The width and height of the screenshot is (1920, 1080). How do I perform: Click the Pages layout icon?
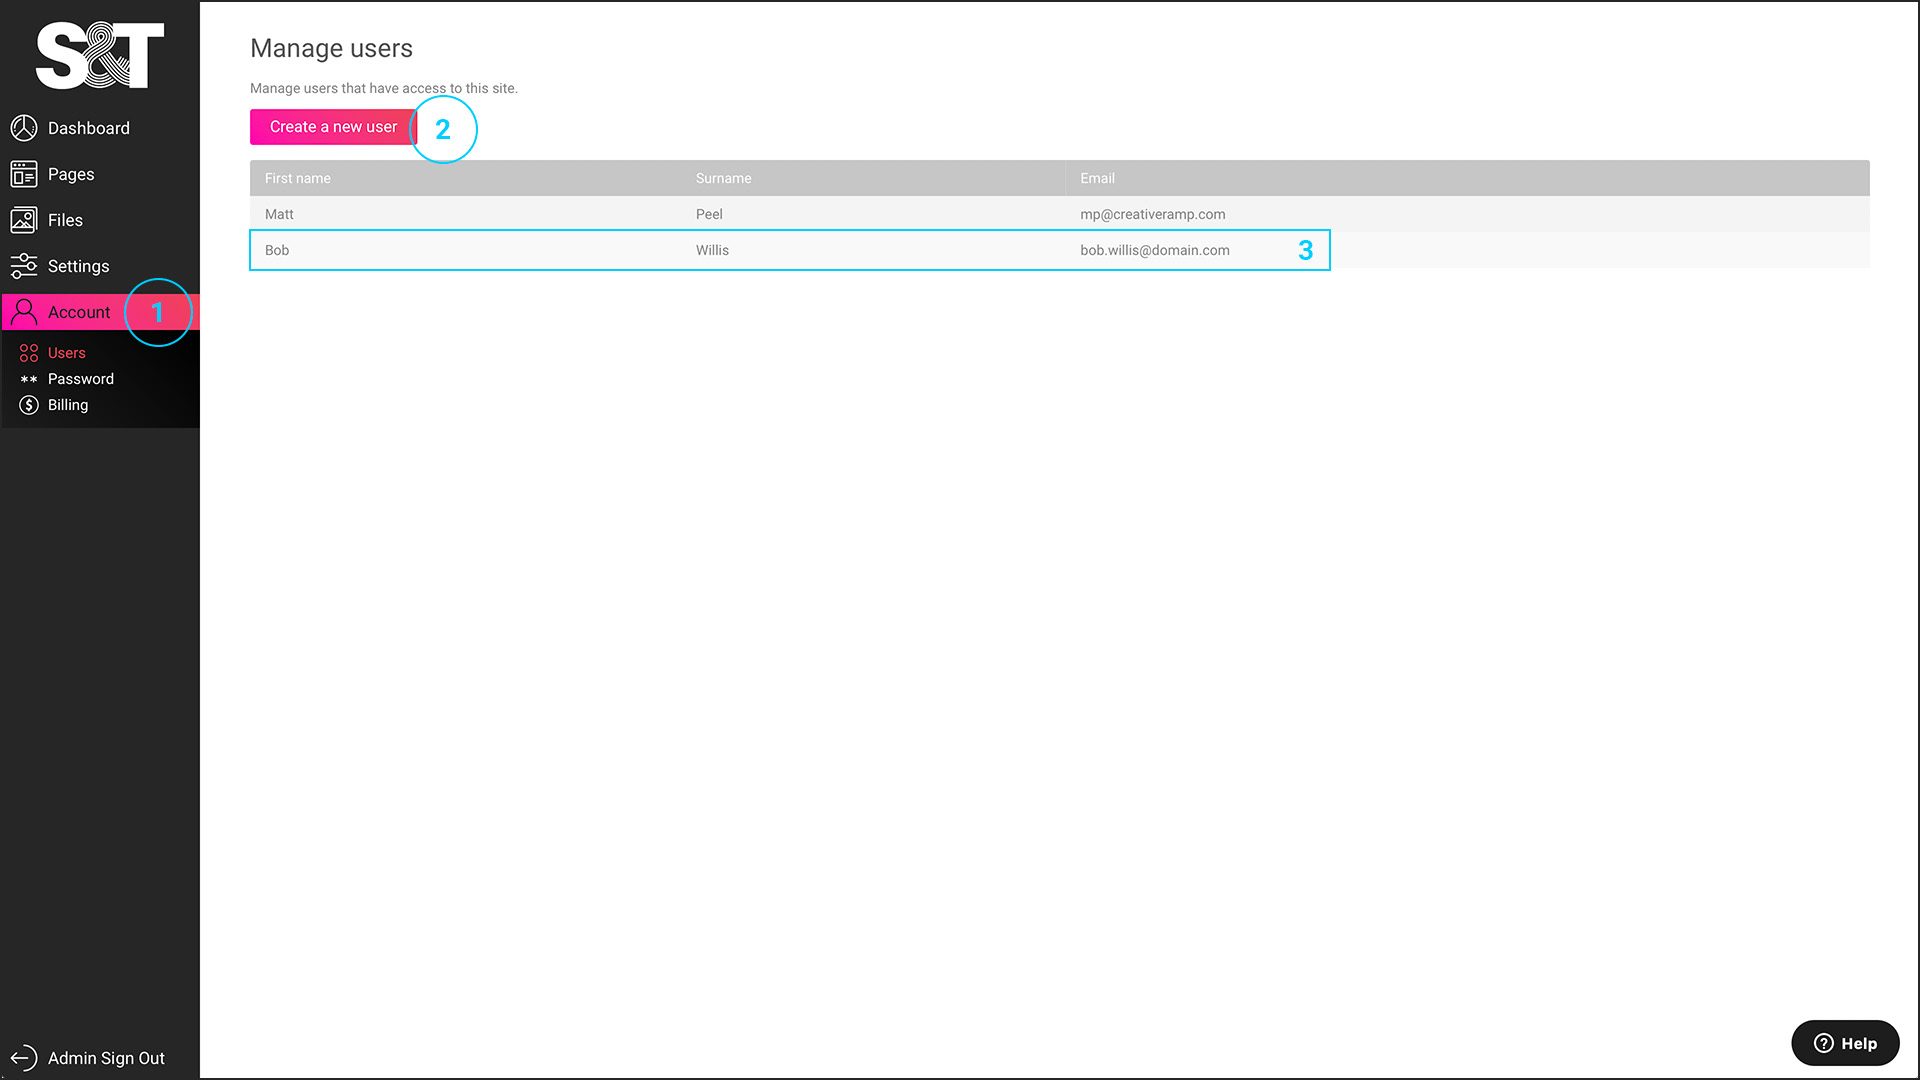[24, 174]
